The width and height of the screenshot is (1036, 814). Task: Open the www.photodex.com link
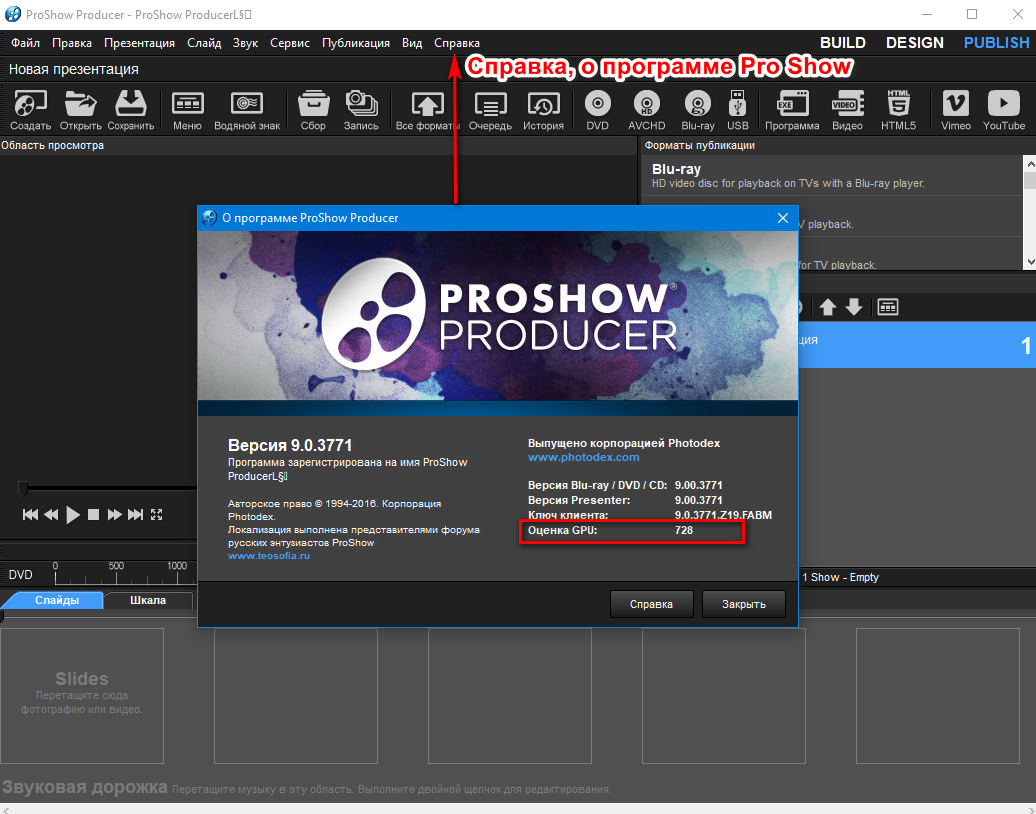pyautogui.click(x=583, y=457)
